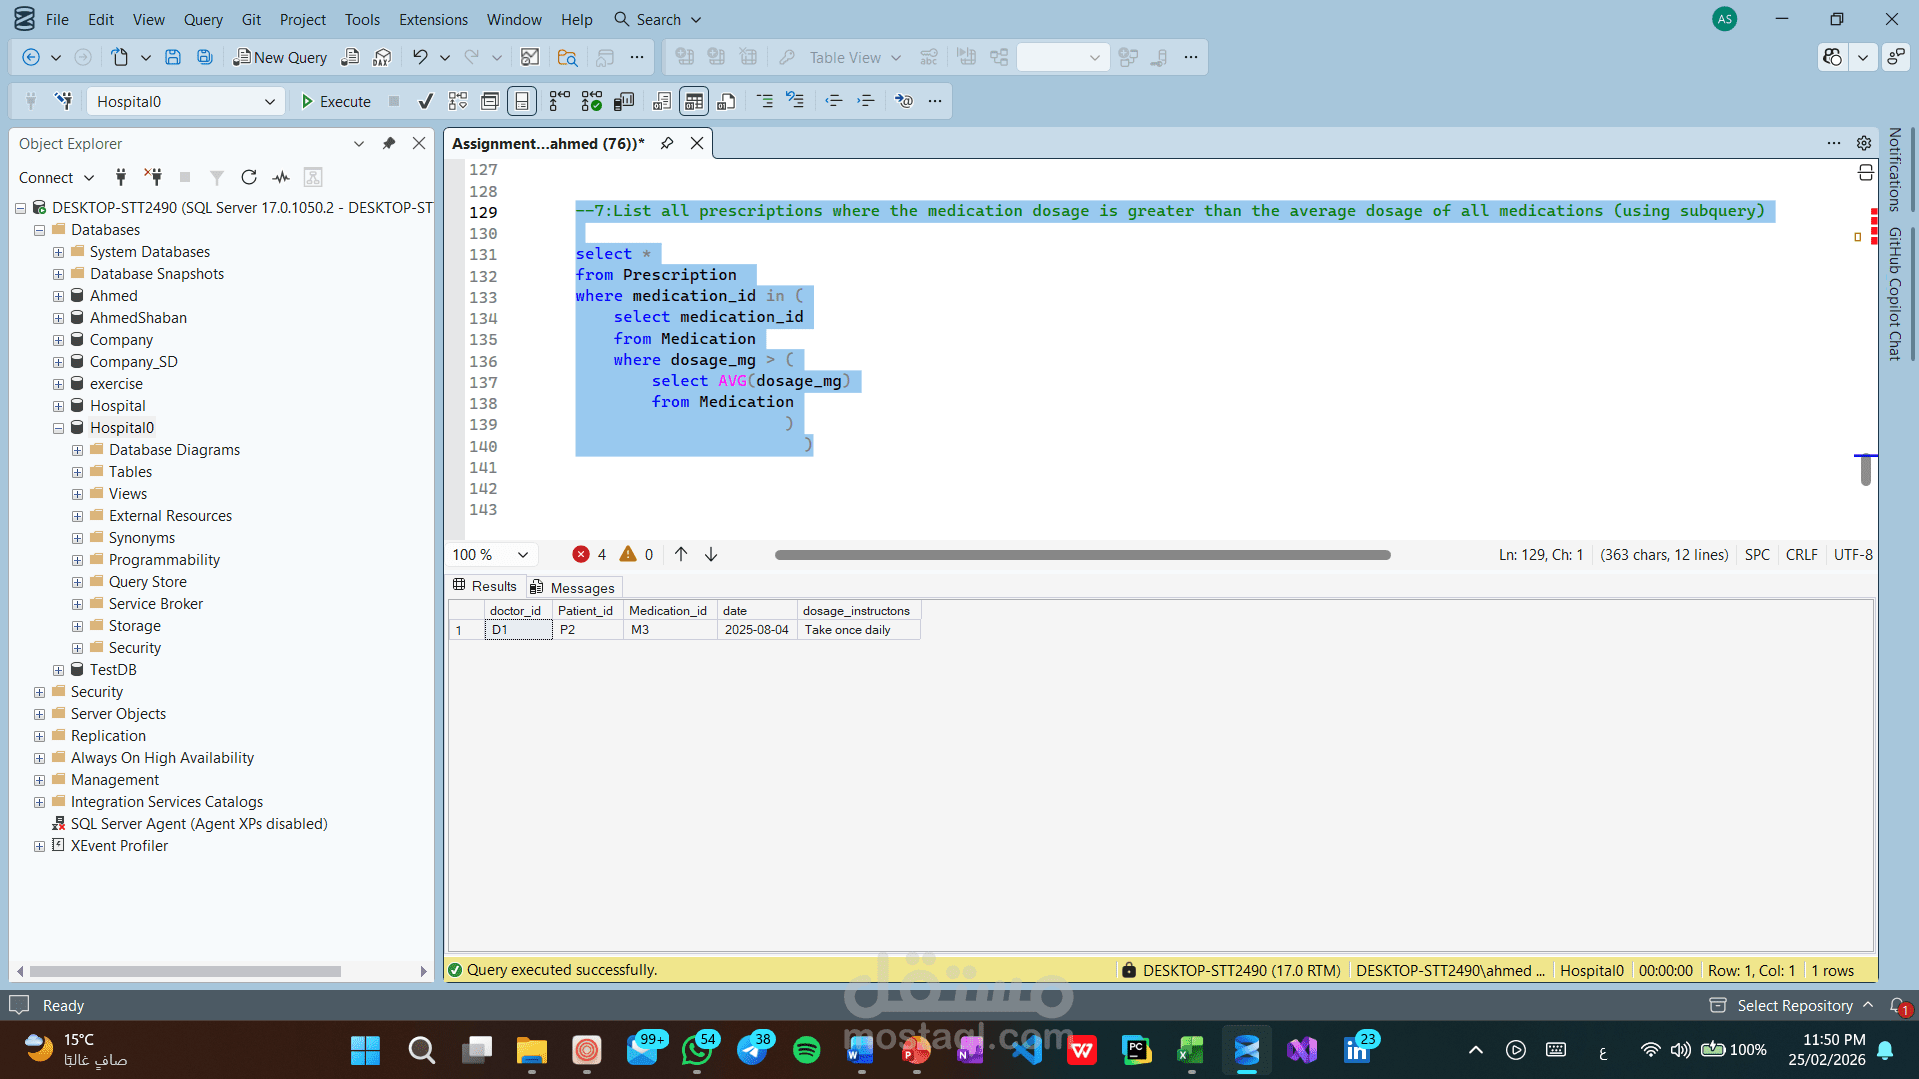The height and width of the screenshot is (1079, 1919).
Task: Open the Undo history dropdown arrow
Action: (x=444, y=58)
